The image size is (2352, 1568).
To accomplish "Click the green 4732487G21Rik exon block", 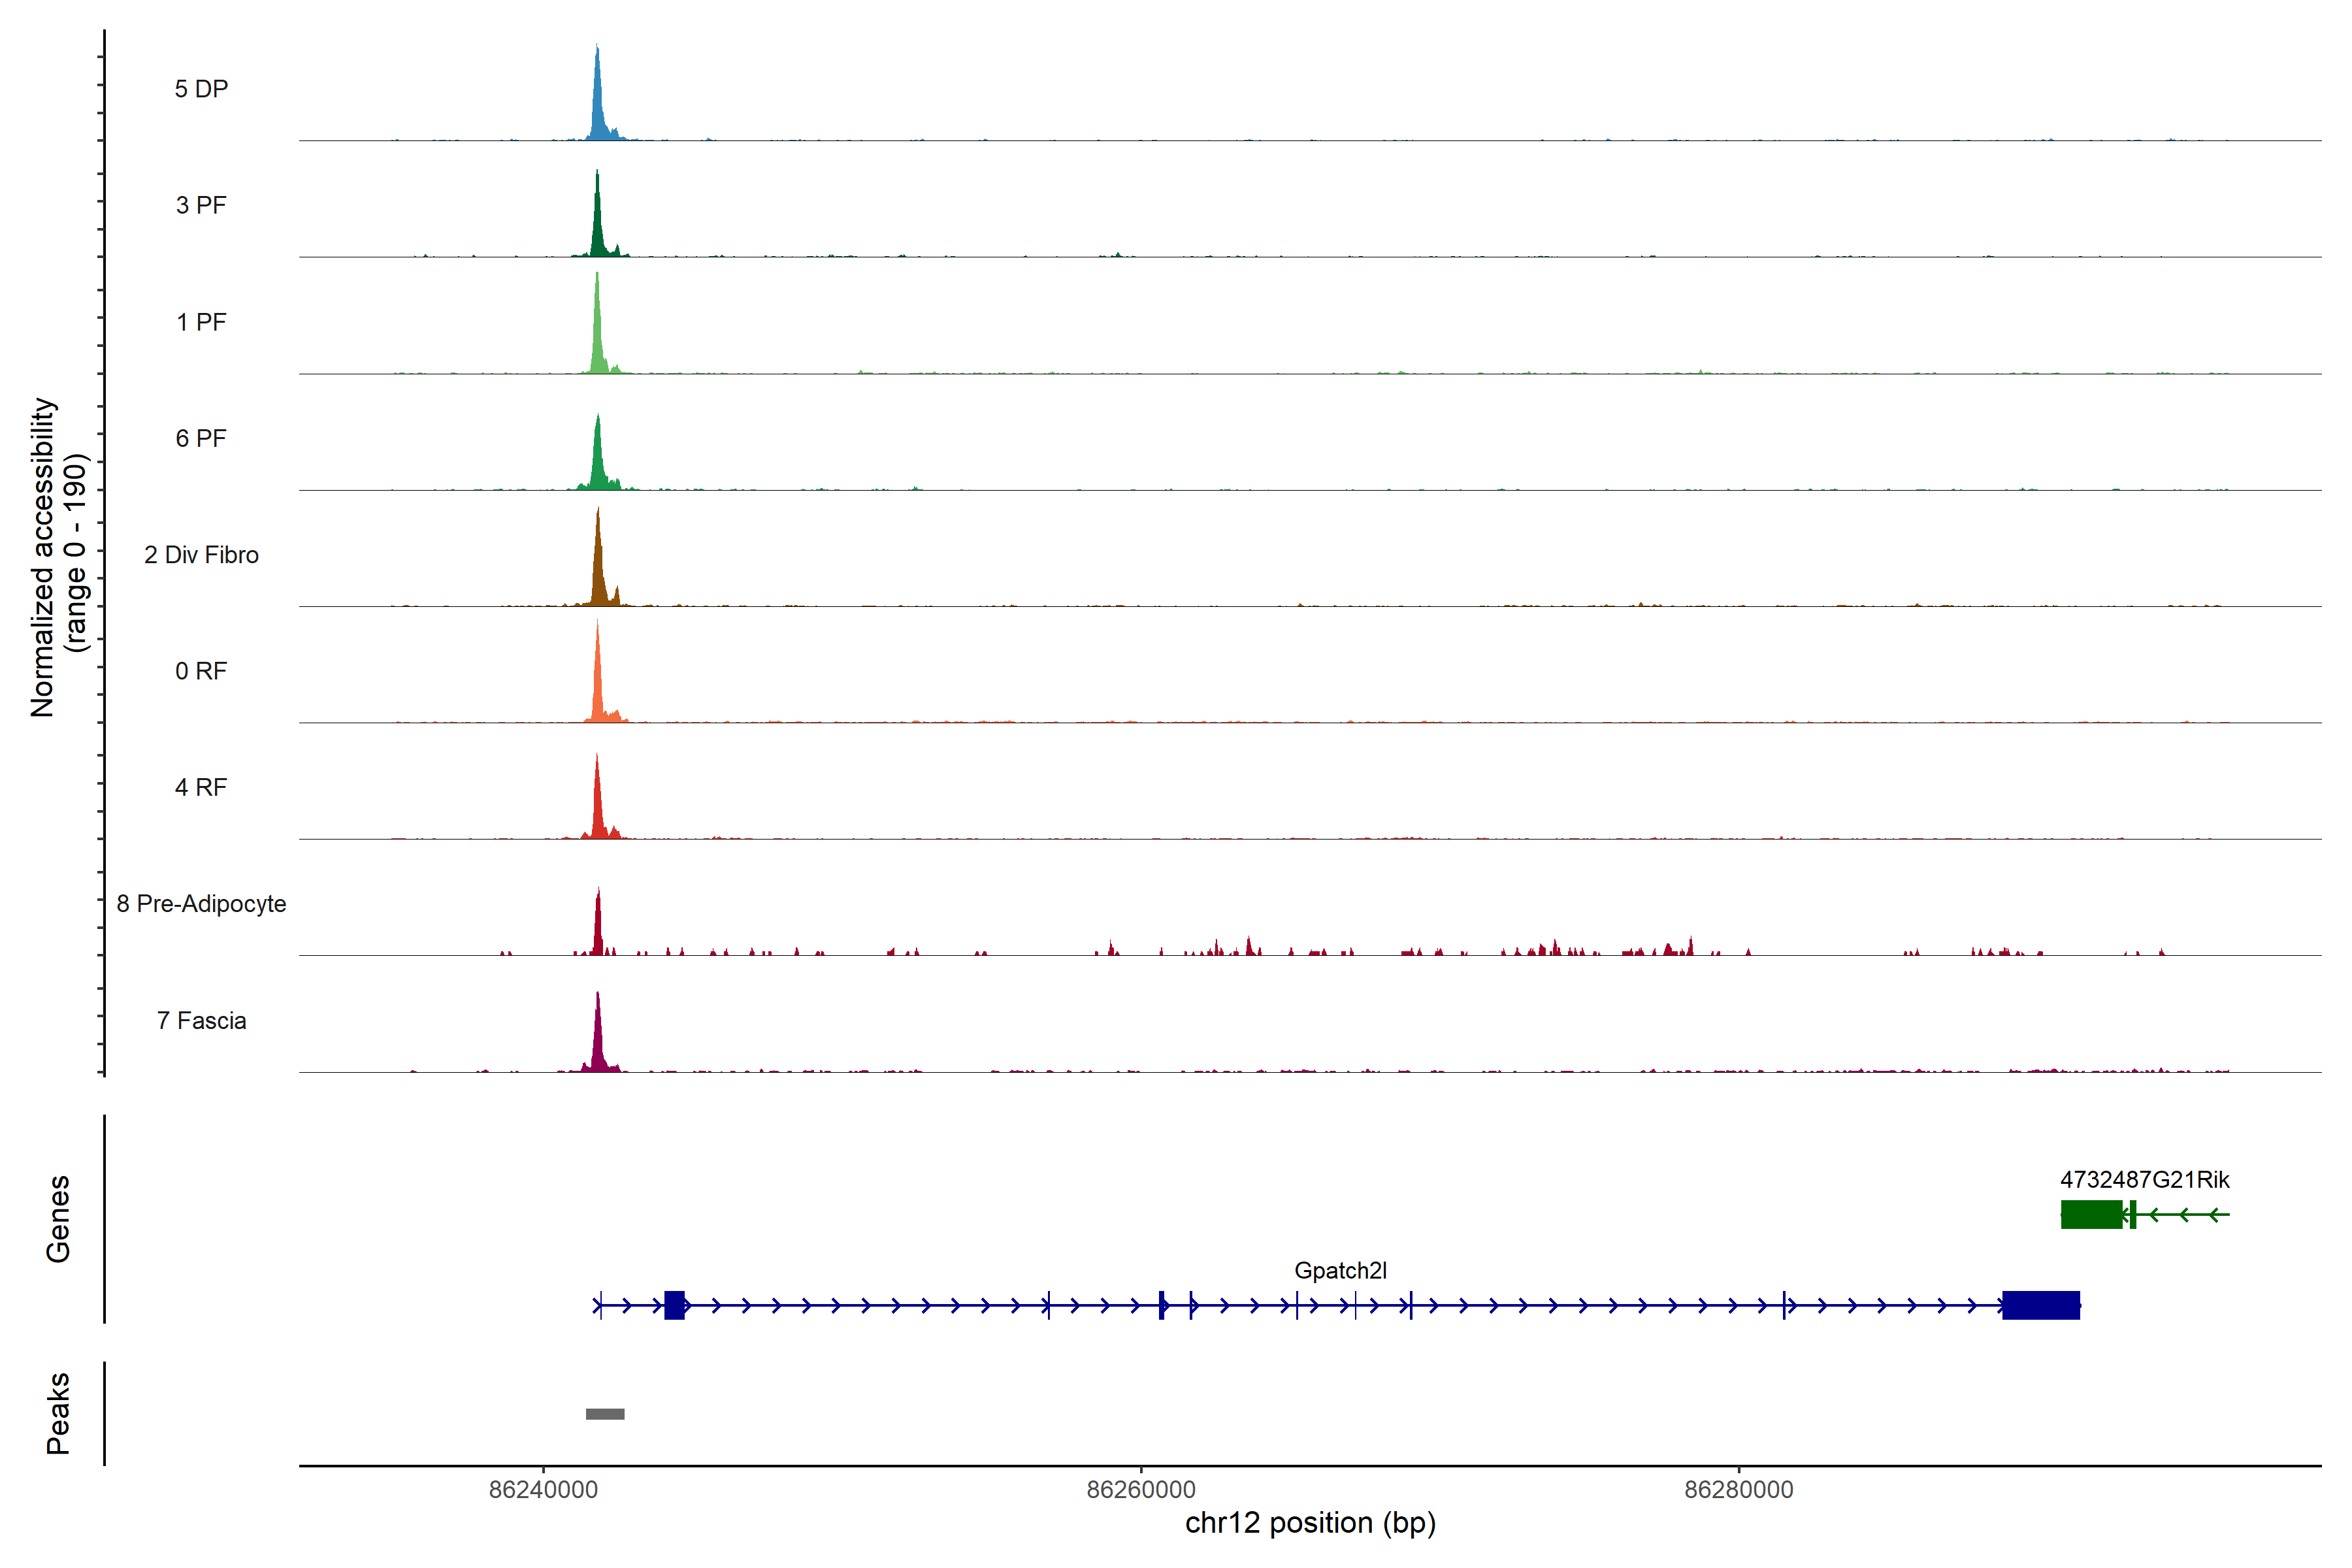I will (x=2091, y=1215).
